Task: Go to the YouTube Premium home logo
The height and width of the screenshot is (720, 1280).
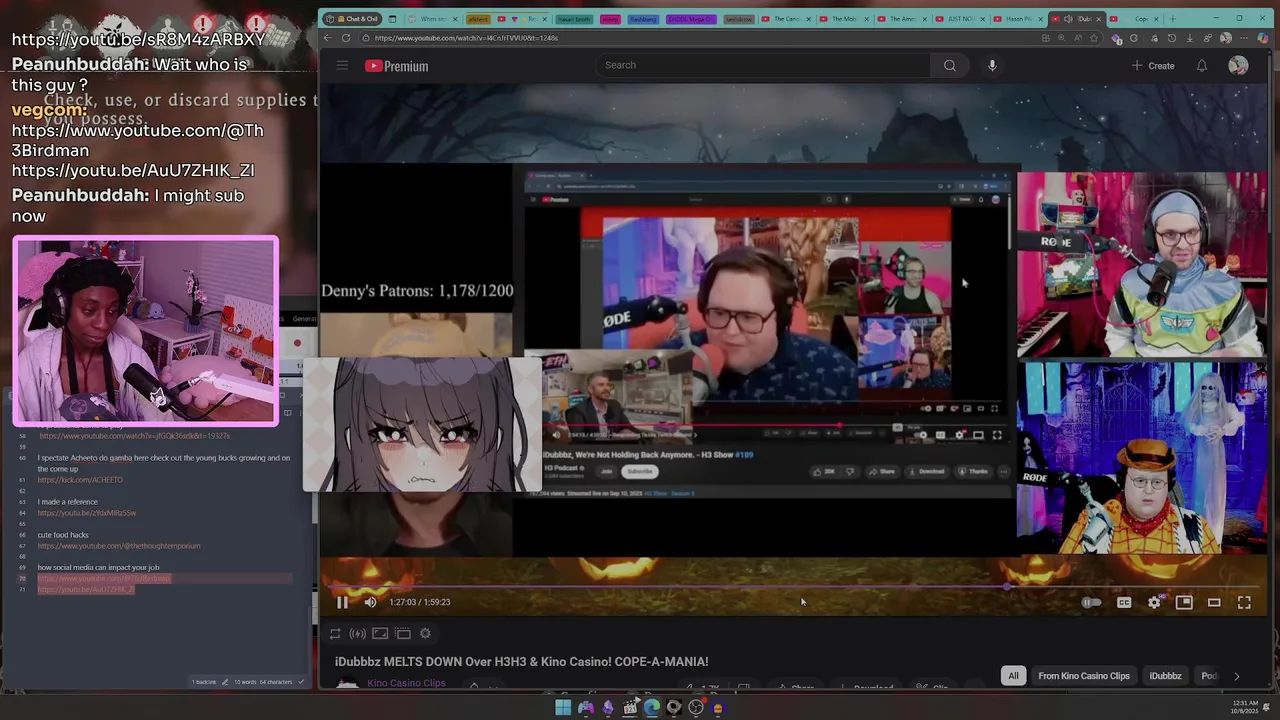Action: 396,66
